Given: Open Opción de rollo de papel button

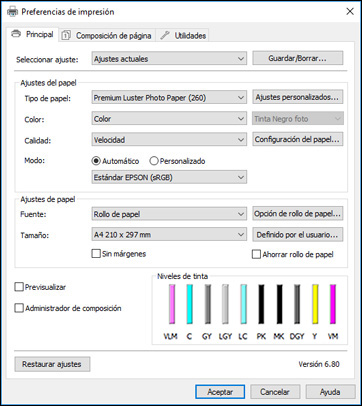Looking at the screenshot, I should [x=298, y=214].
